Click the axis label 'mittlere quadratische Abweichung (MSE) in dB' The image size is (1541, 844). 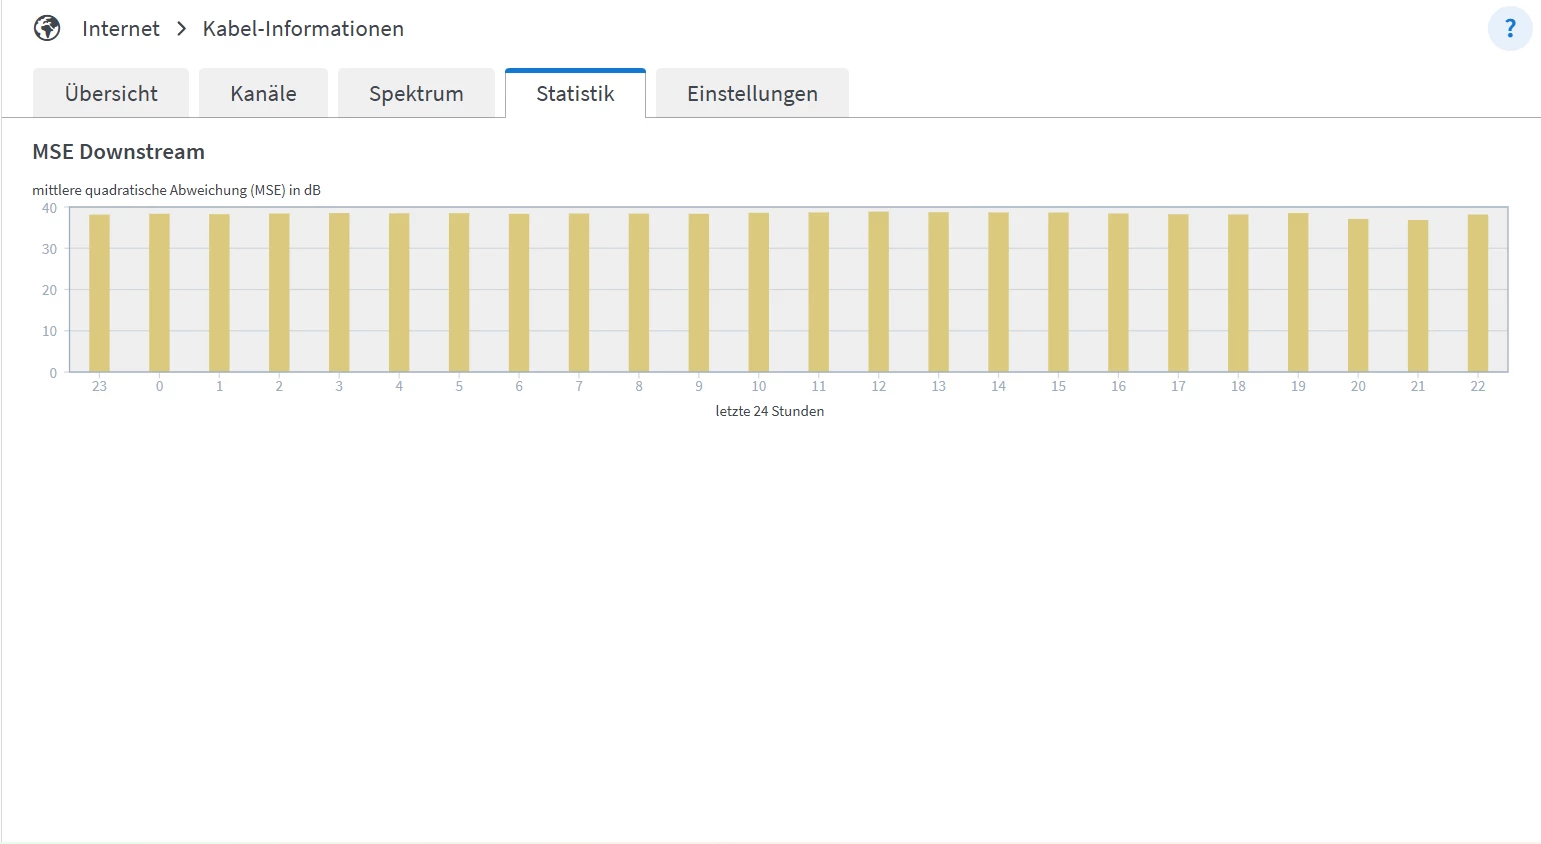point(176,190)
